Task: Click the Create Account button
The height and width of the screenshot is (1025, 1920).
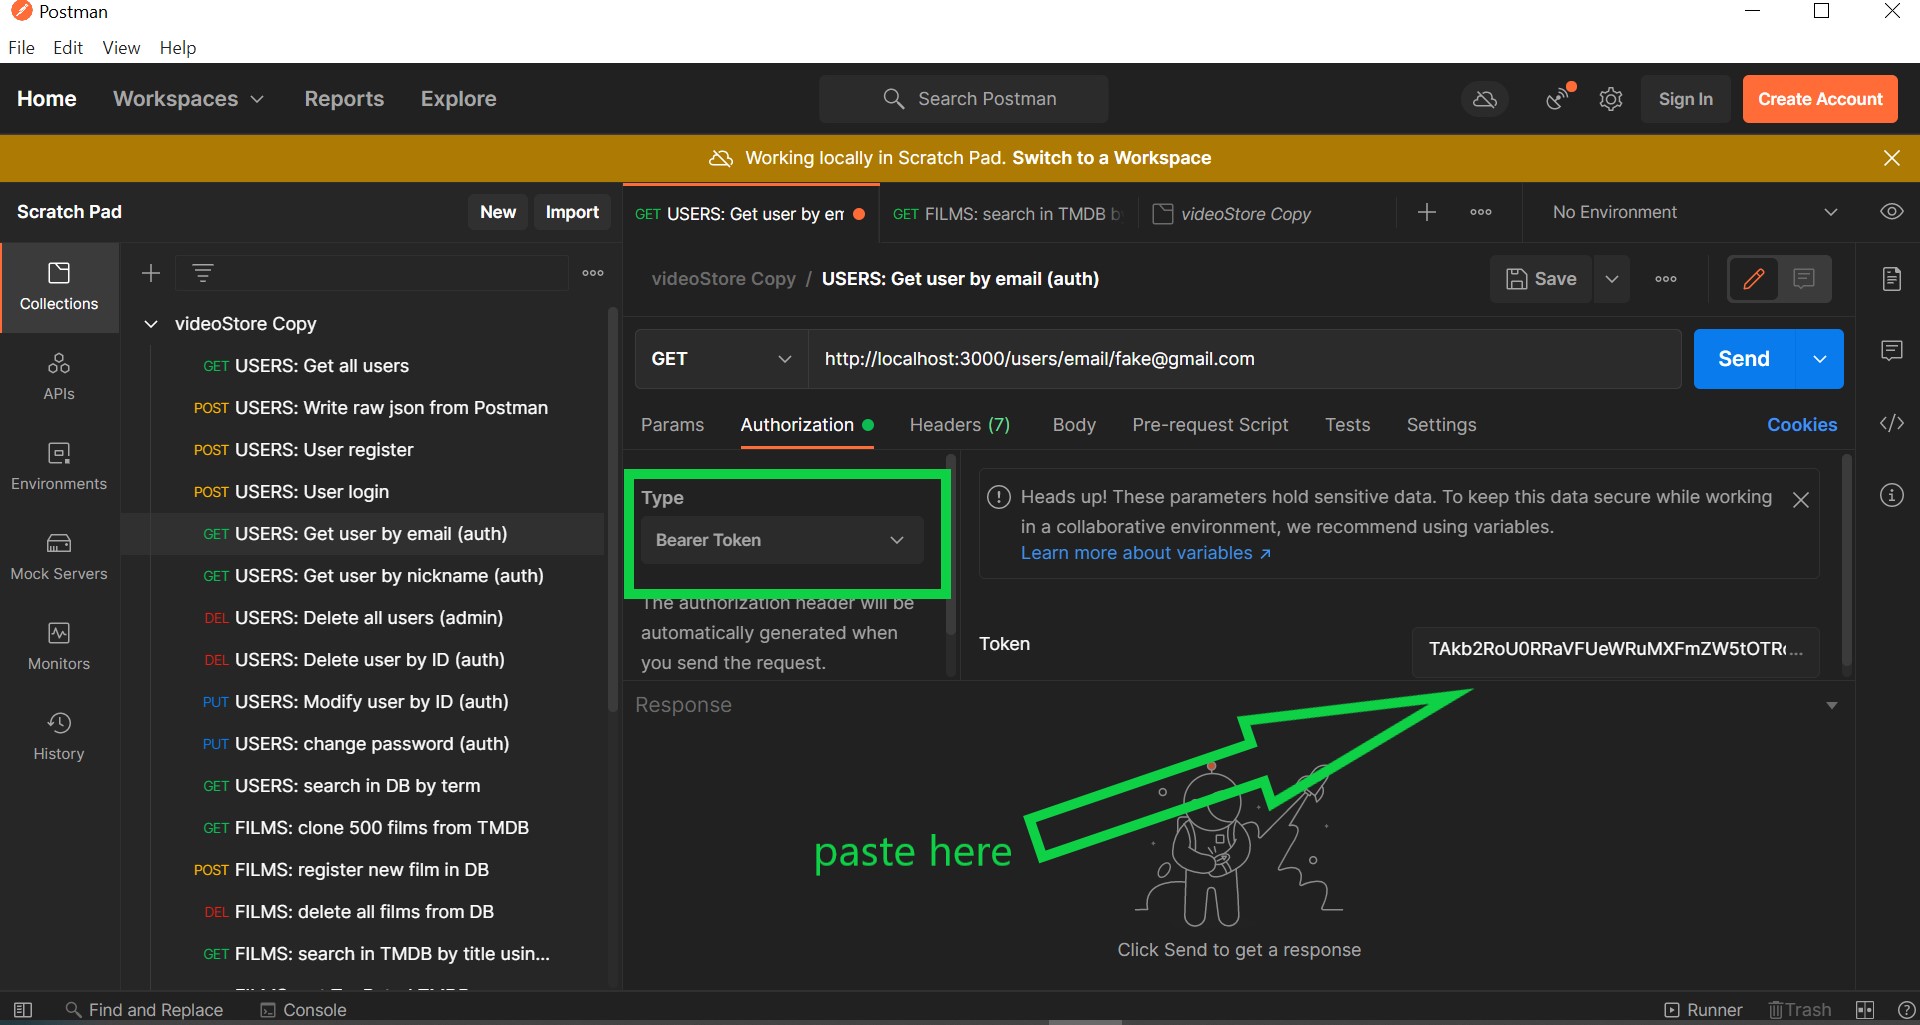Action: point(1820,99)
